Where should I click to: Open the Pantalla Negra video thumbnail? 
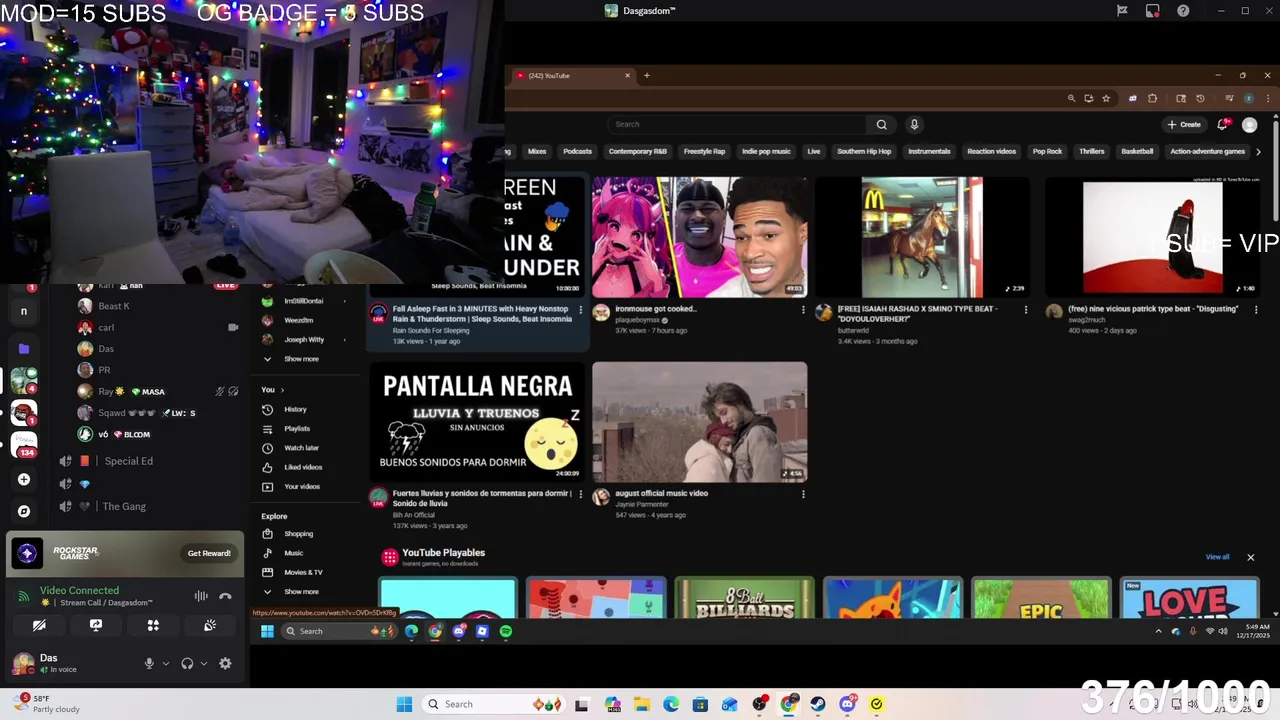pos(478,422)
